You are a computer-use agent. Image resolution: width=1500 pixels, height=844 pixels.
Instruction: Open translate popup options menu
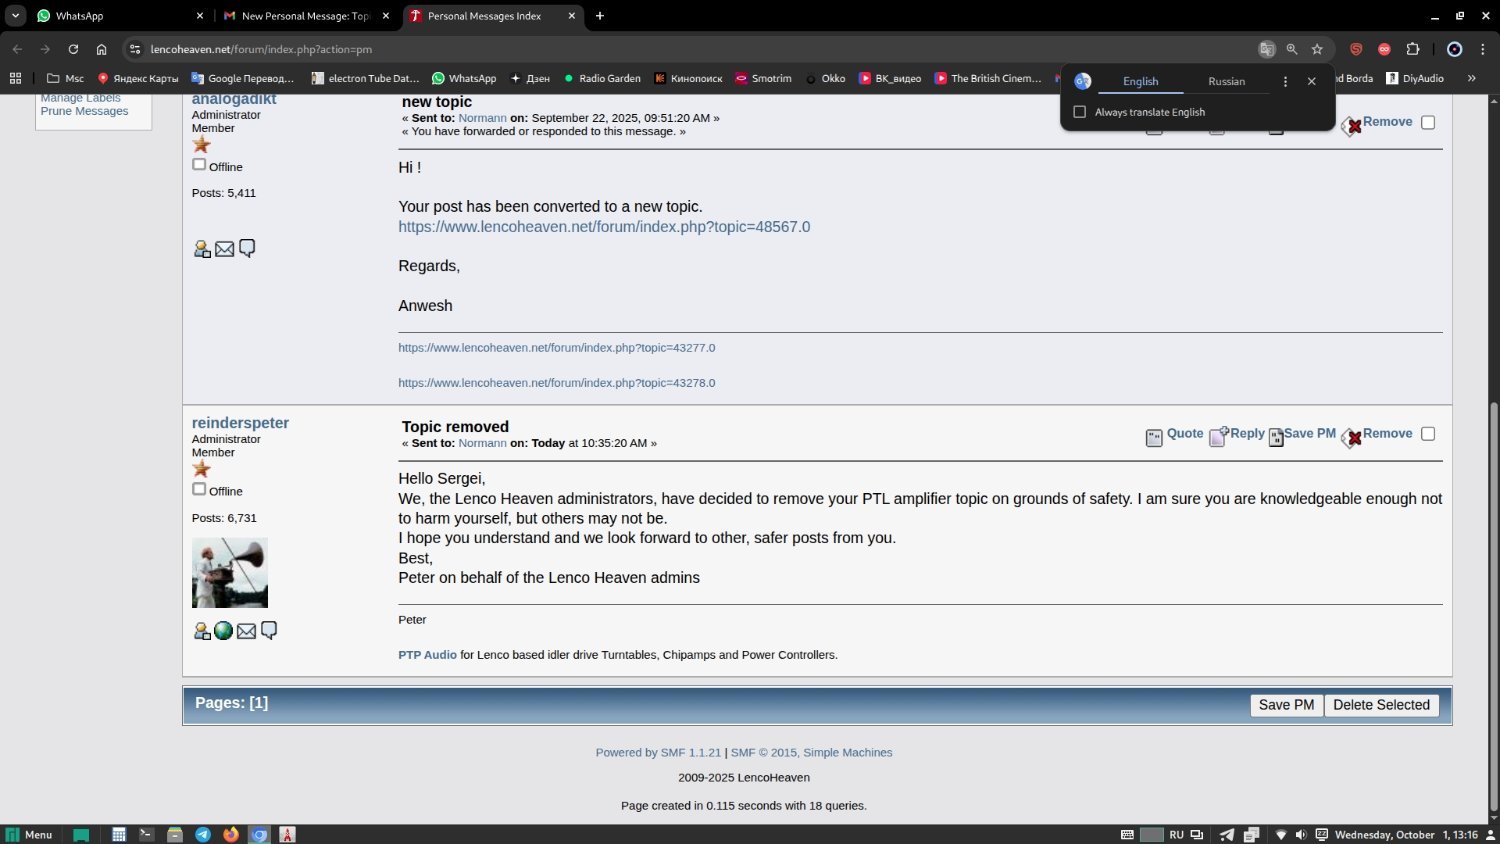tap(1285, 81)
